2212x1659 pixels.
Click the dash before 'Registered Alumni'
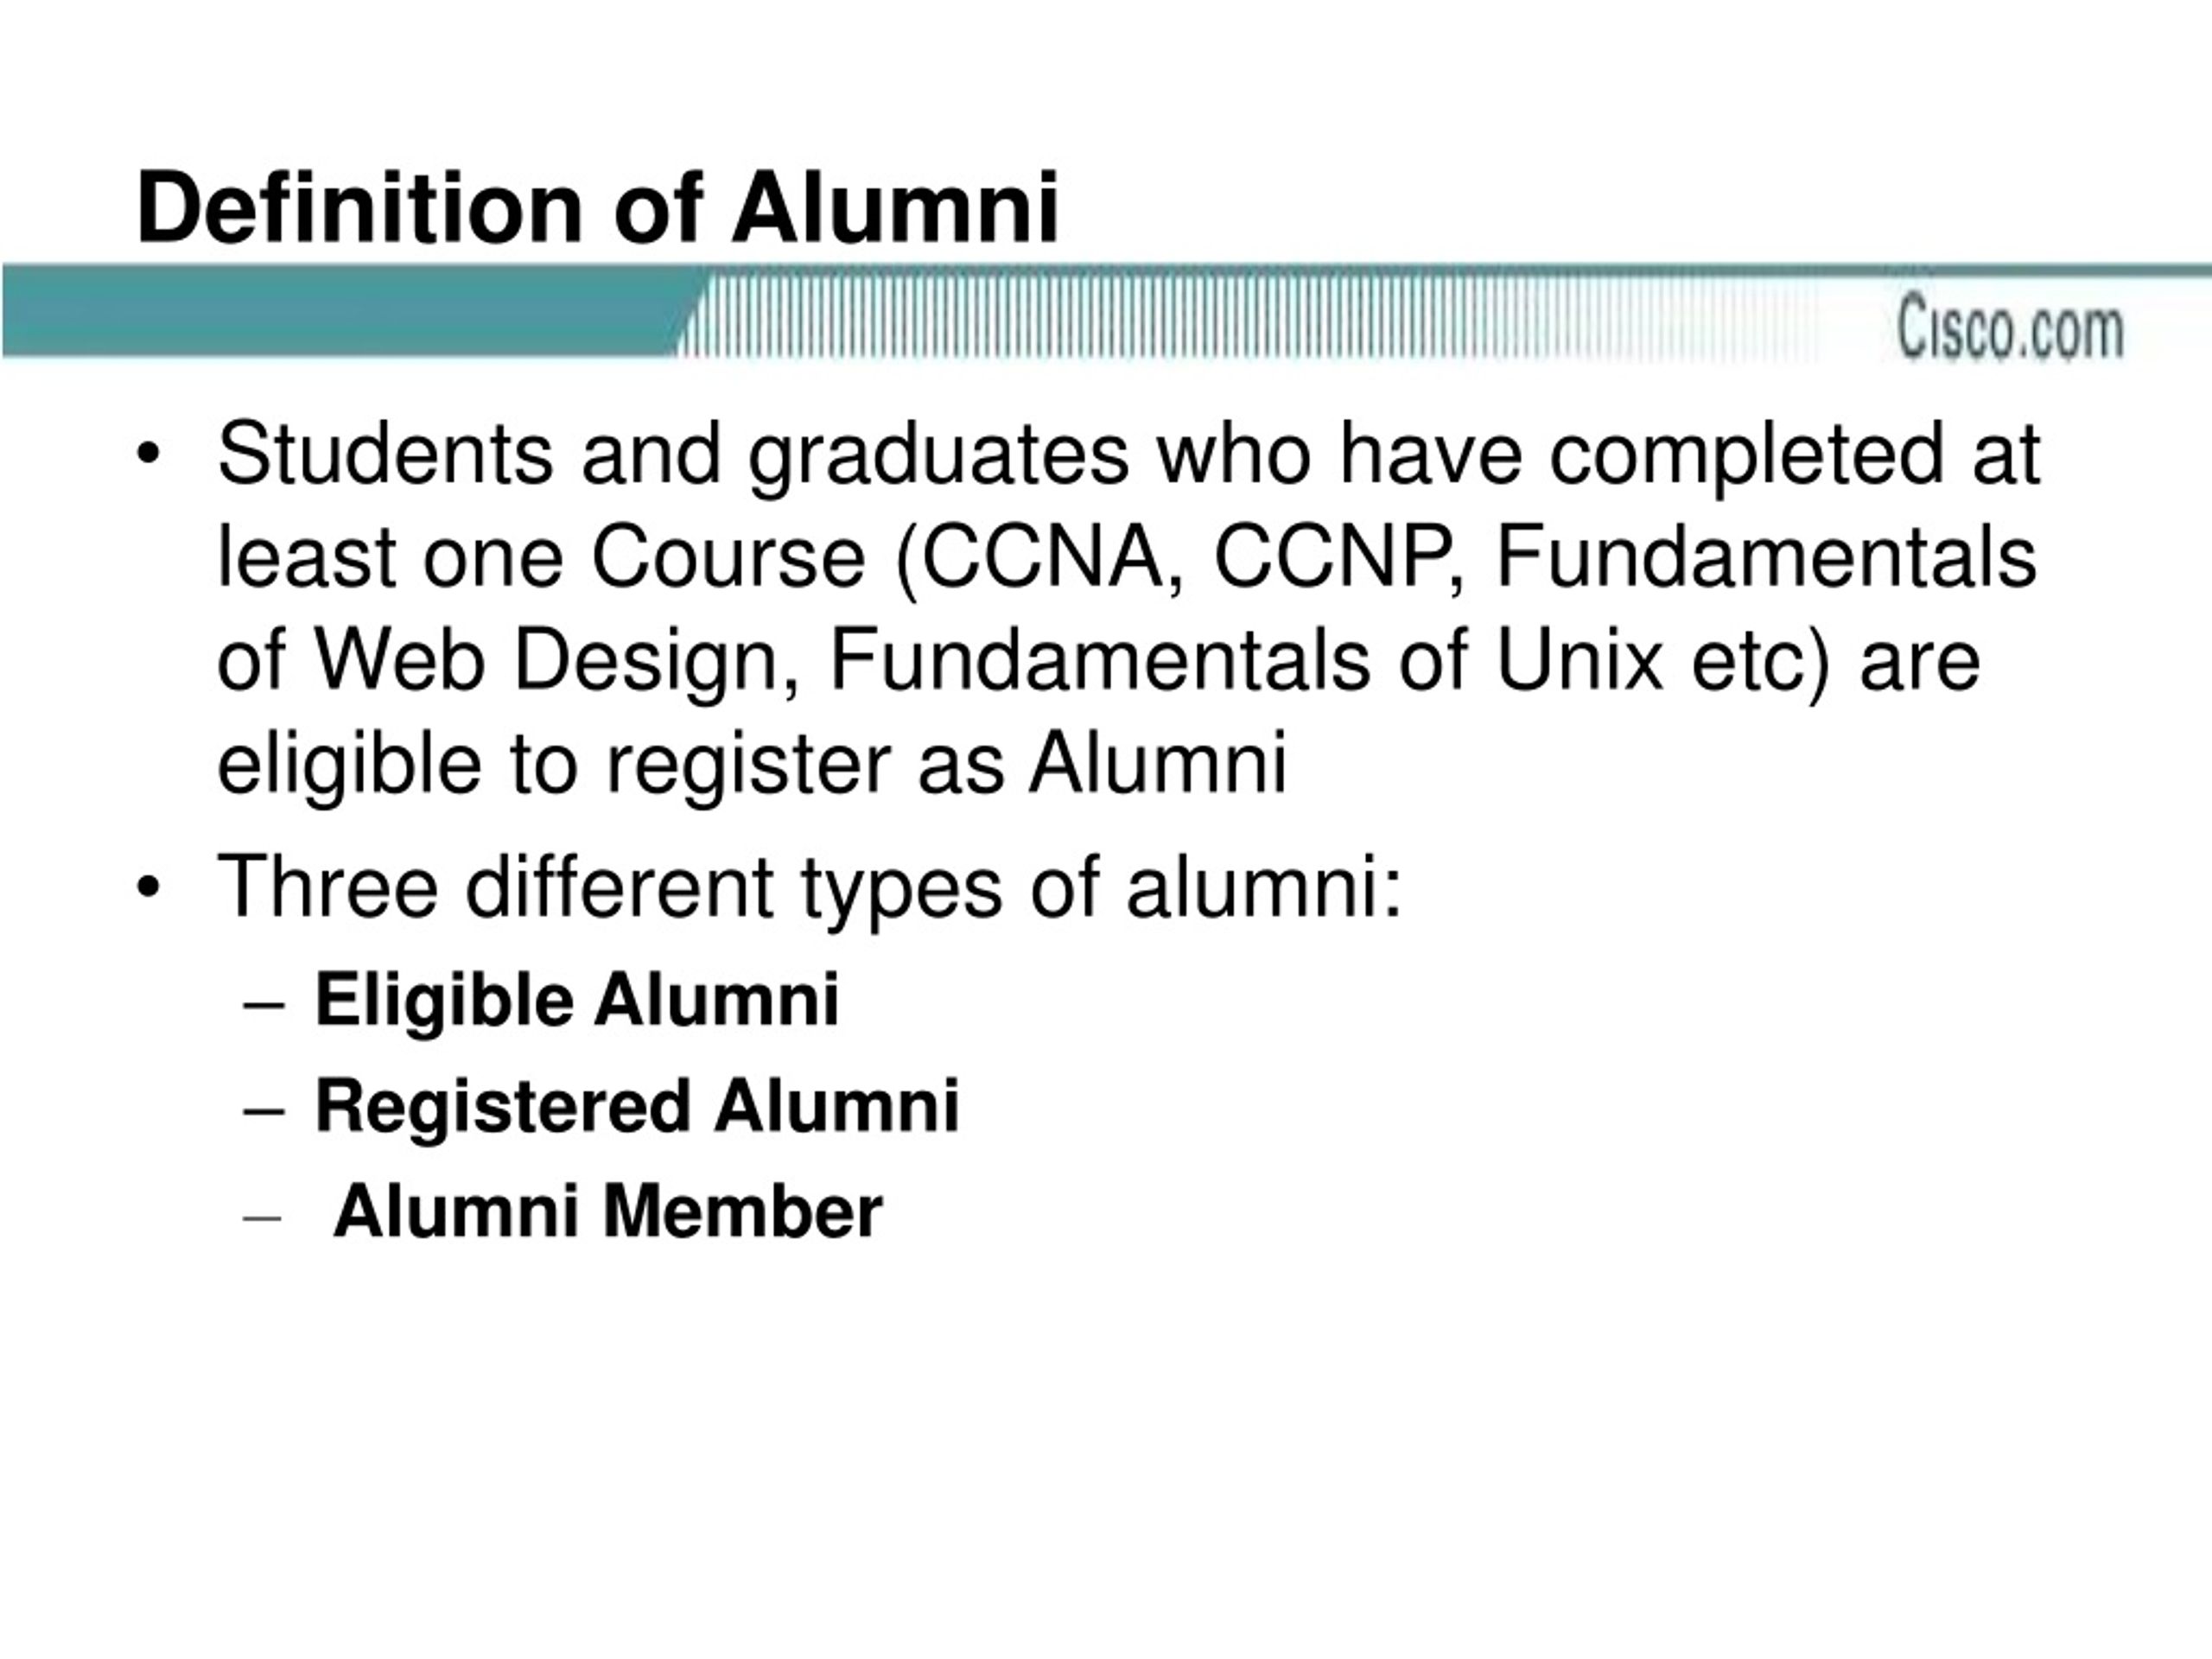pos(264,1110)
